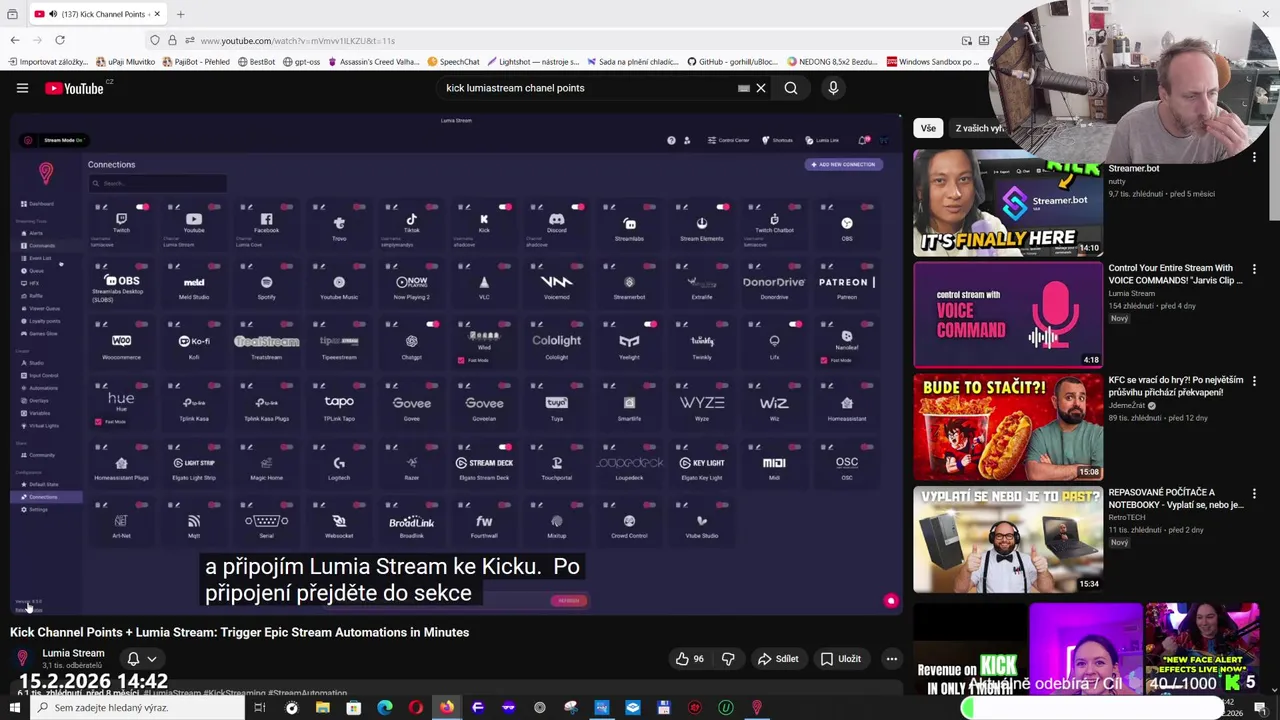Clear the YouTube search query with X

tap(761, 88)
